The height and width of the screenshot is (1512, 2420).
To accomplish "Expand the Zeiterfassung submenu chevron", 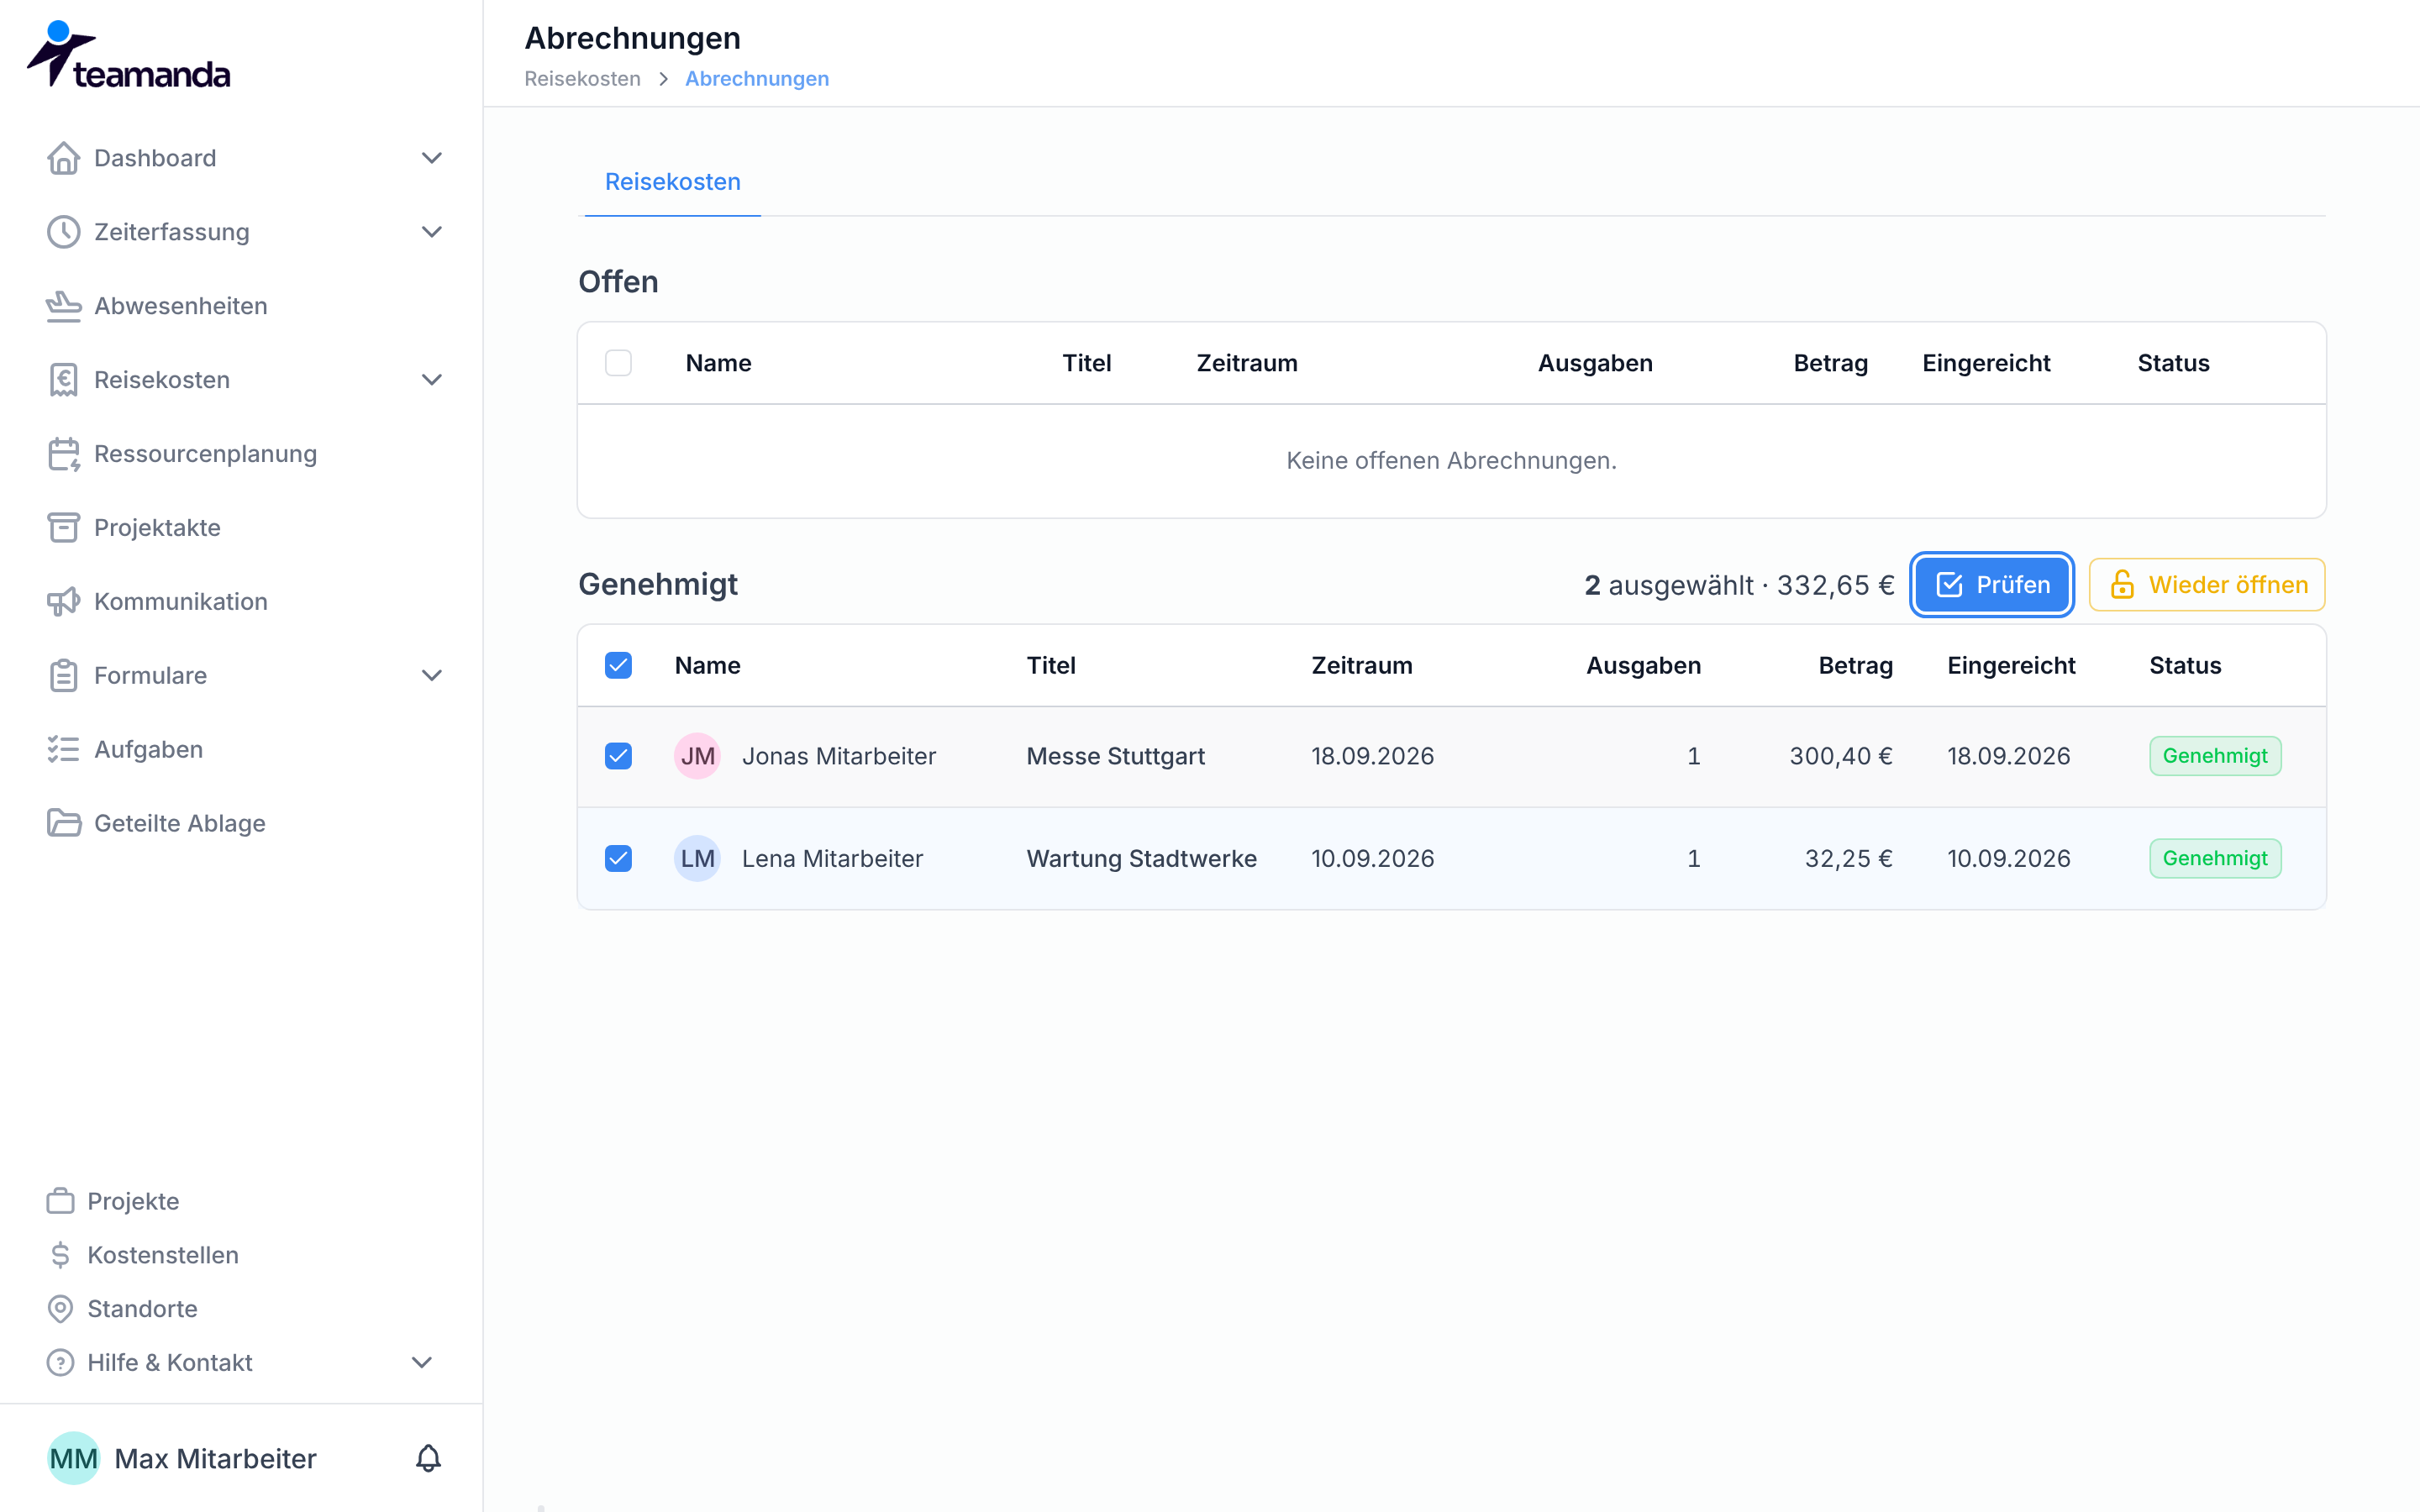I will 432,232.
